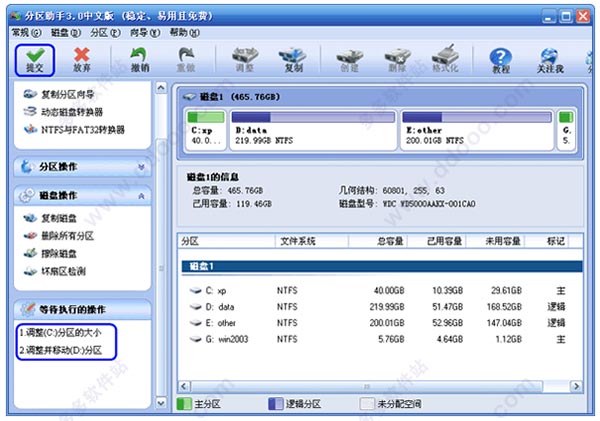This screenshot has width=600, height=421.
Task: Select pending operation 调整(C:)分区的大小
Action: pyautogui.click(x=60, y=333)
